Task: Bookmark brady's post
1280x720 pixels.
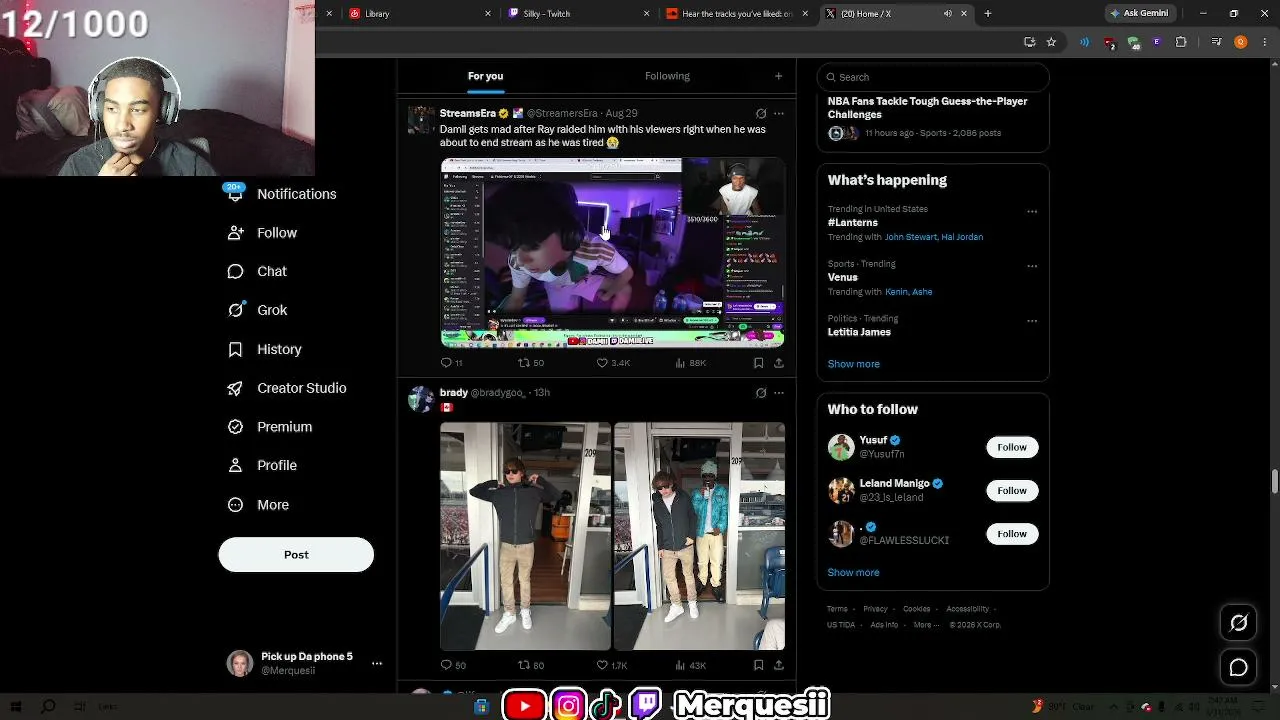Action: coord(758,665)
